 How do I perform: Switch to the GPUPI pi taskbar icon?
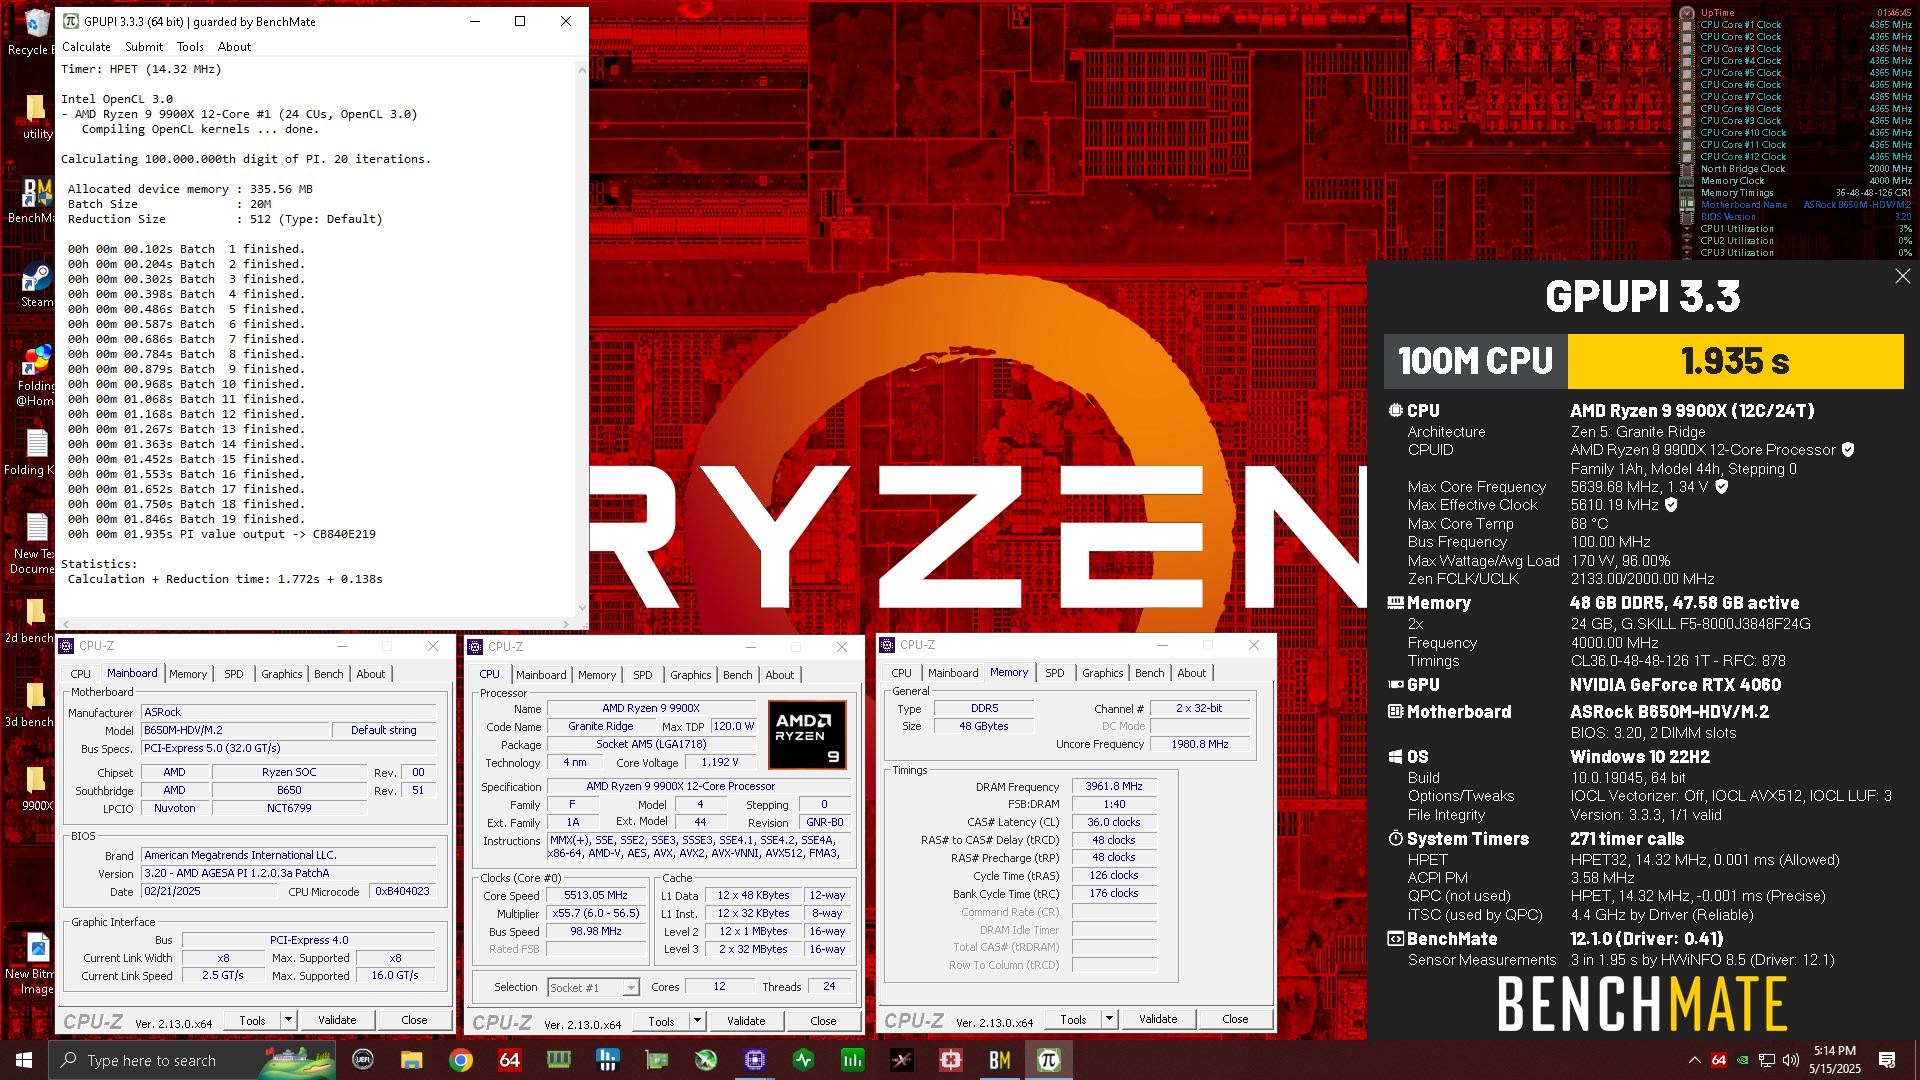pos(1049,1060)
